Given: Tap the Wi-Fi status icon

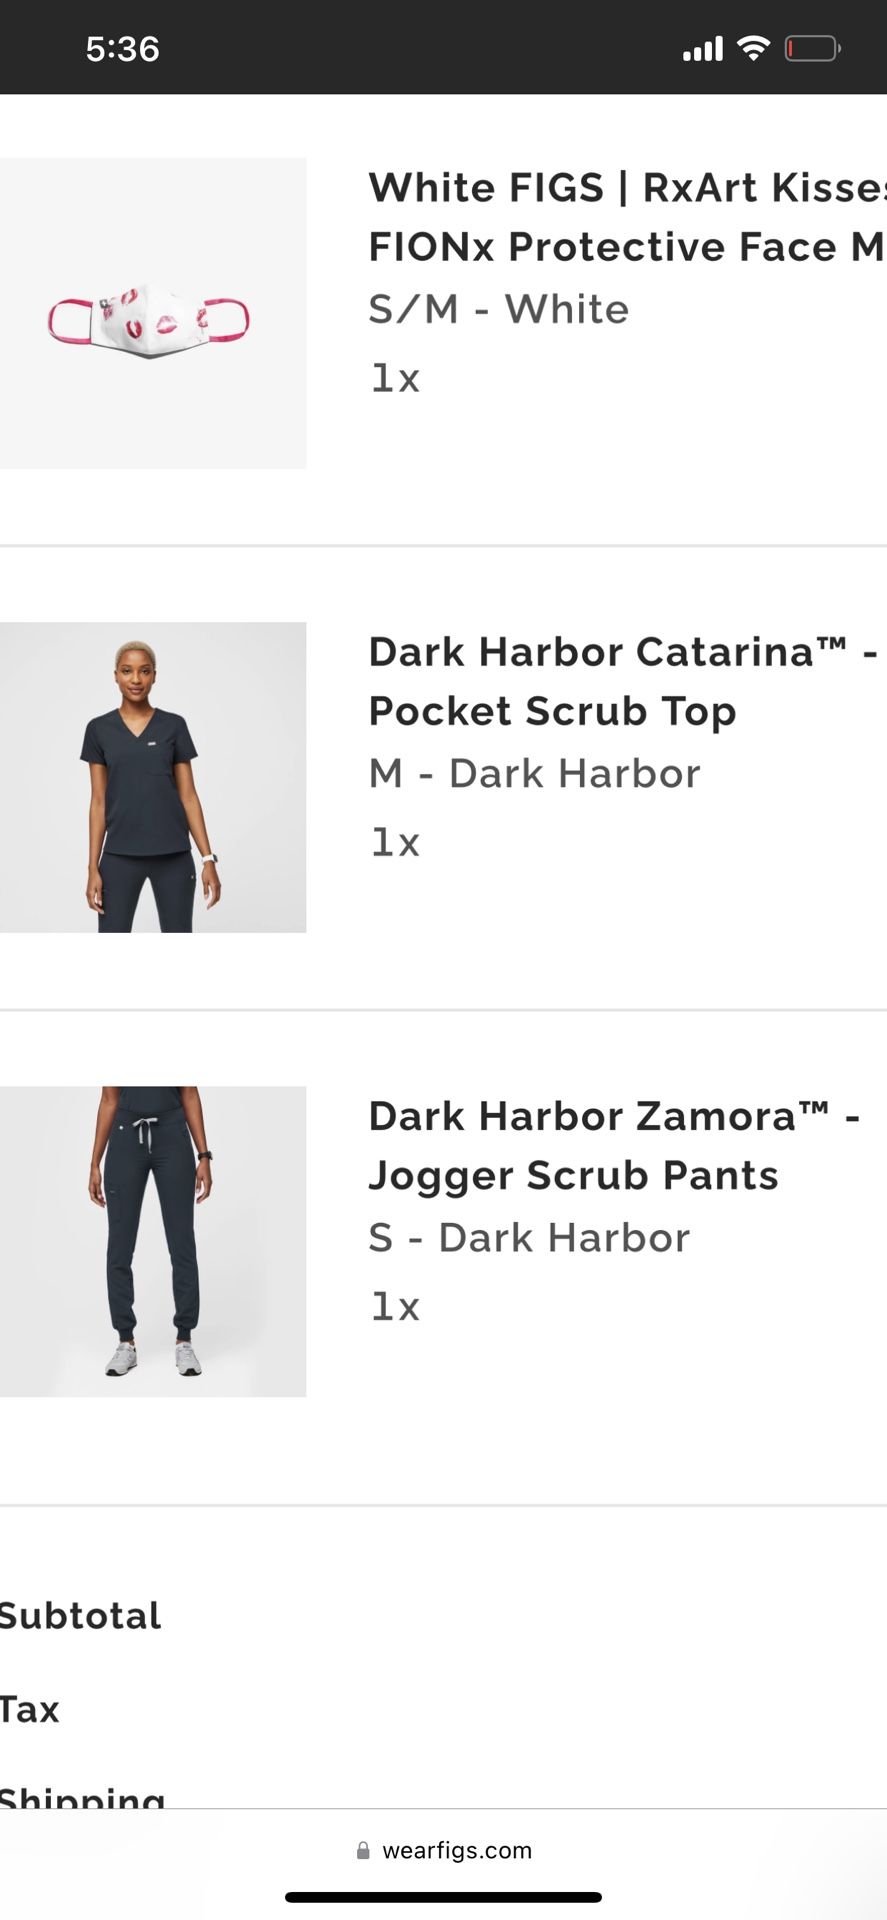Looking at the screenshot, I should (753, 48).
